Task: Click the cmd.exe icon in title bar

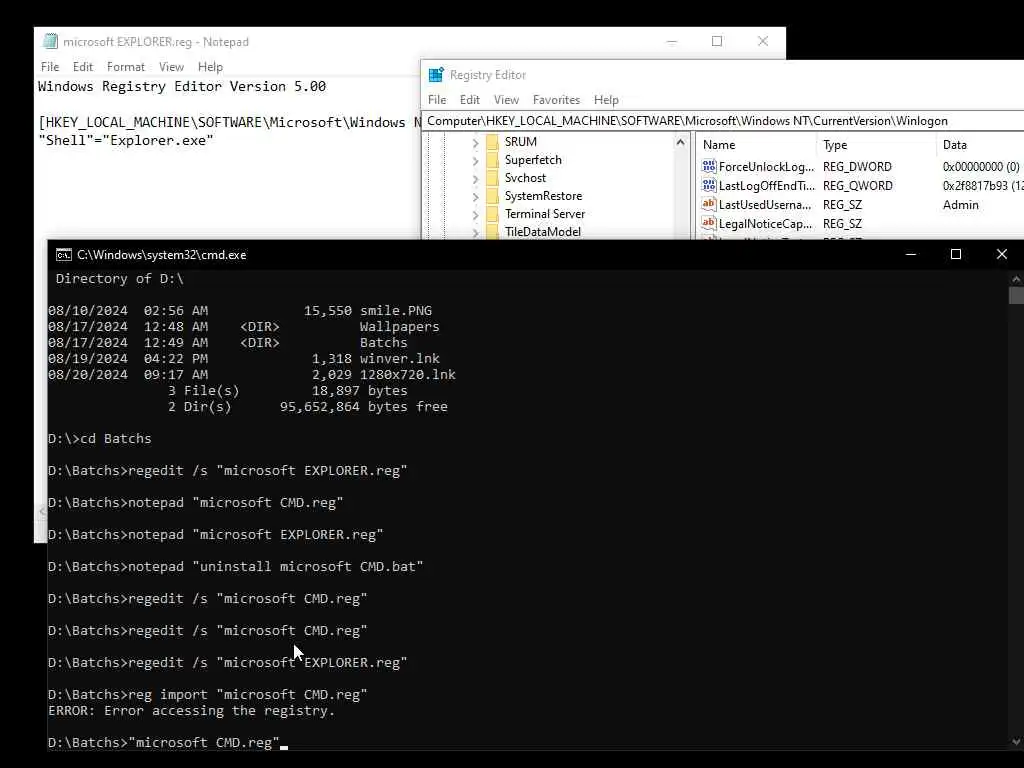Action: (x=63, y=255)
